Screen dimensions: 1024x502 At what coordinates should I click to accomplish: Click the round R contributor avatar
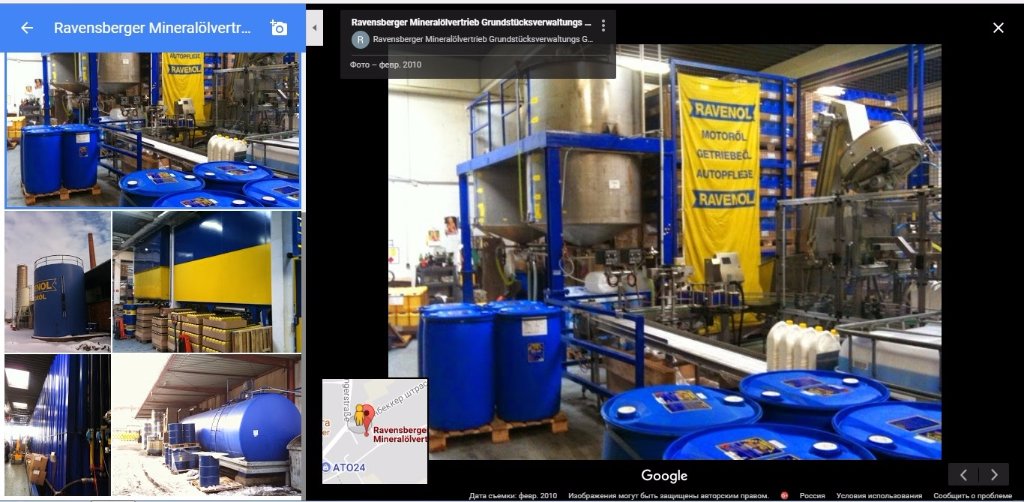[360, 40]
